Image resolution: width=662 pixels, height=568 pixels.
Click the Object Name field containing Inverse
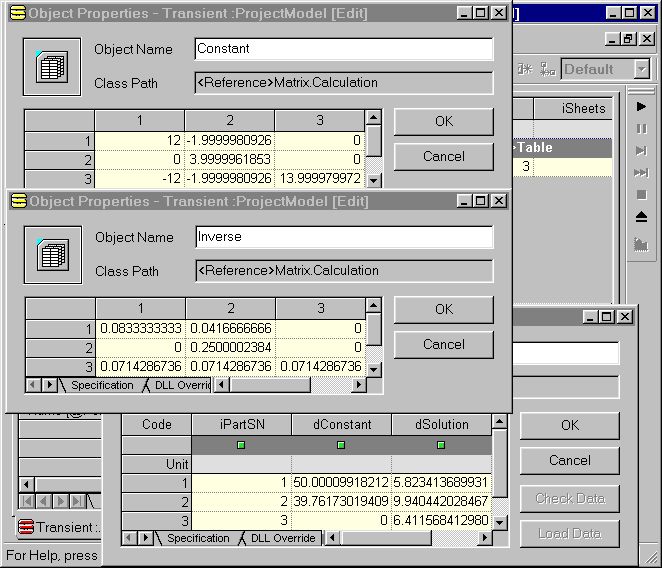tap(343, 237)
